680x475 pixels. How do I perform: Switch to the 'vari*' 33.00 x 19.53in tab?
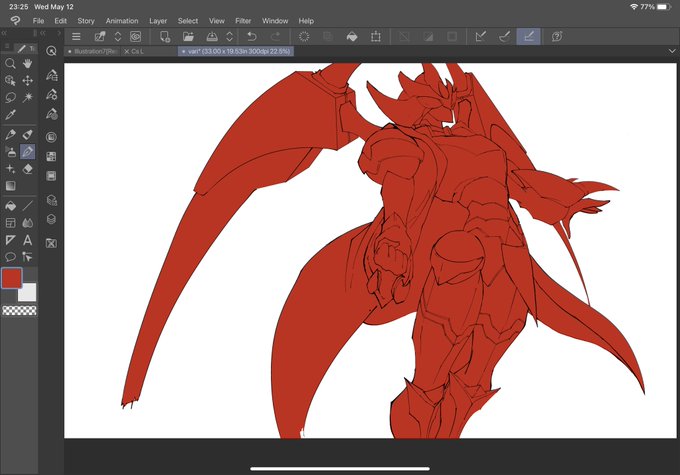pyautogui.click(x=236, y=51)
